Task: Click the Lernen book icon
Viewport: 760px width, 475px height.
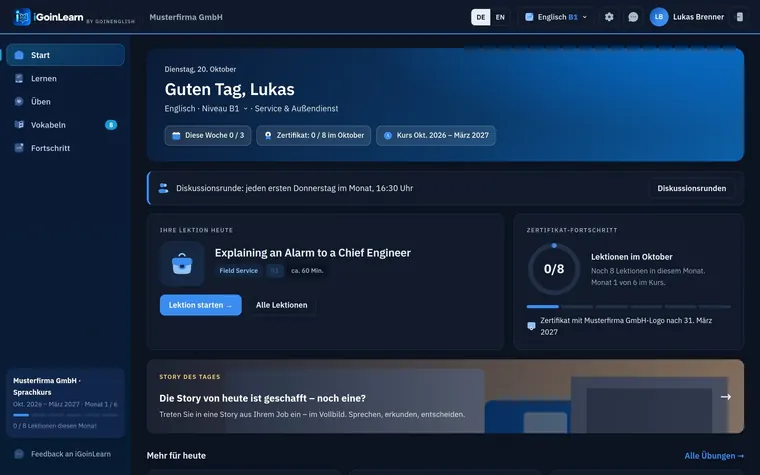Action: coord(19,79)
